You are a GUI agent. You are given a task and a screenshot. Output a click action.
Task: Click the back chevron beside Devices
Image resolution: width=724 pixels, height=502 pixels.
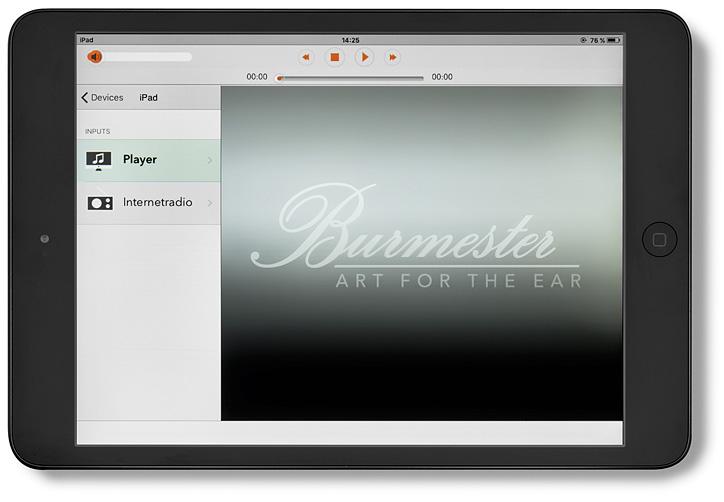[84, 97]
